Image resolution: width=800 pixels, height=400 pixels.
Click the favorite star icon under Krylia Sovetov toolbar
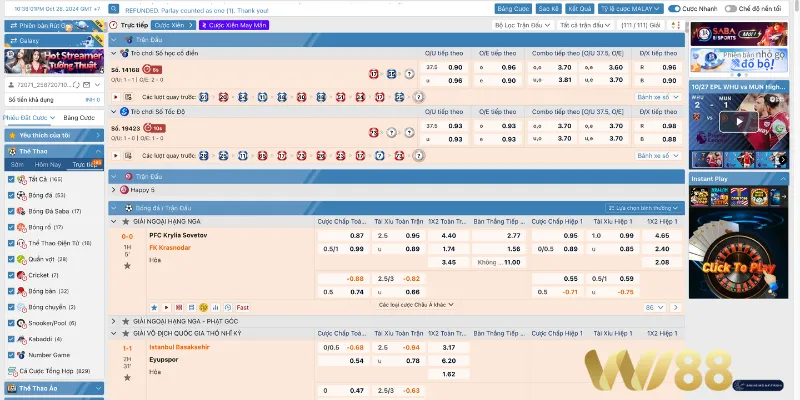(x=154, y=308)
